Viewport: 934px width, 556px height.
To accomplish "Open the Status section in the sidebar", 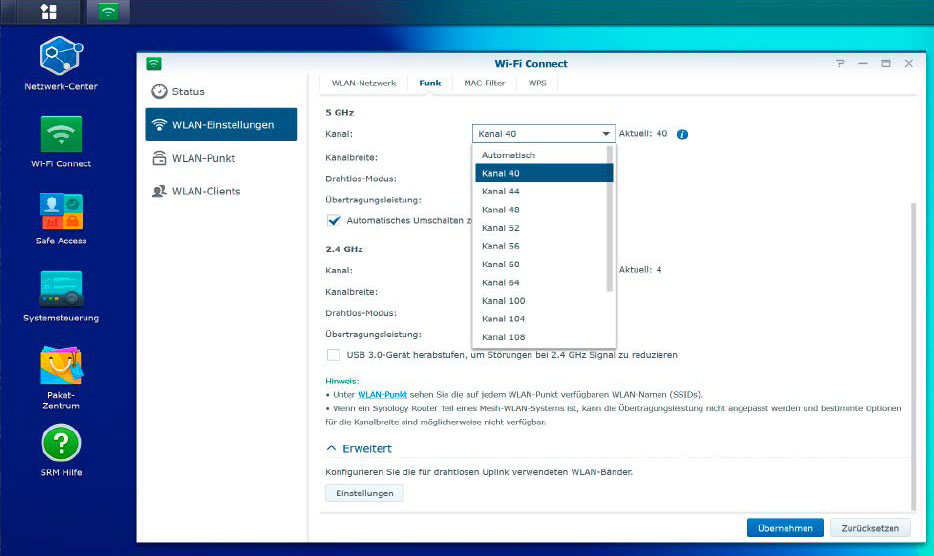I will pos(221,91).
